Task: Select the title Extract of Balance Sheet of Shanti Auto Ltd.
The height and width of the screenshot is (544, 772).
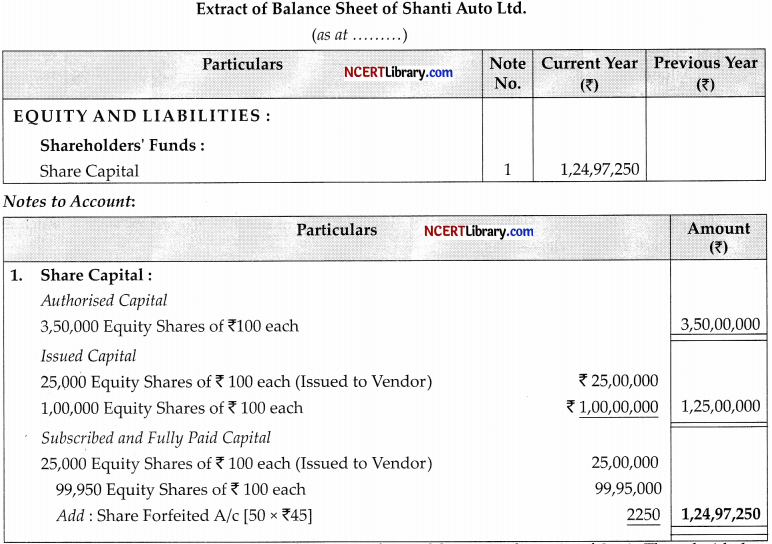Action: tap(361, 9)
